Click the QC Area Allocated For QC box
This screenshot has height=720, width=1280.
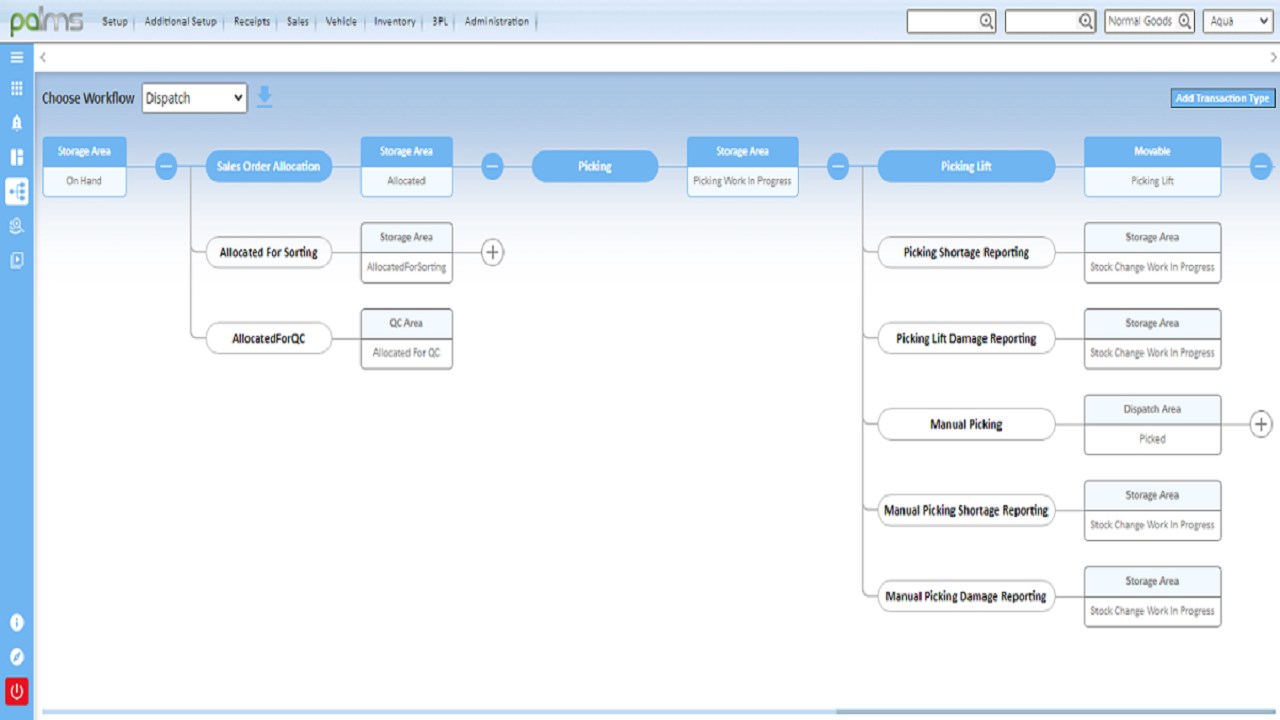click(407, 339)
